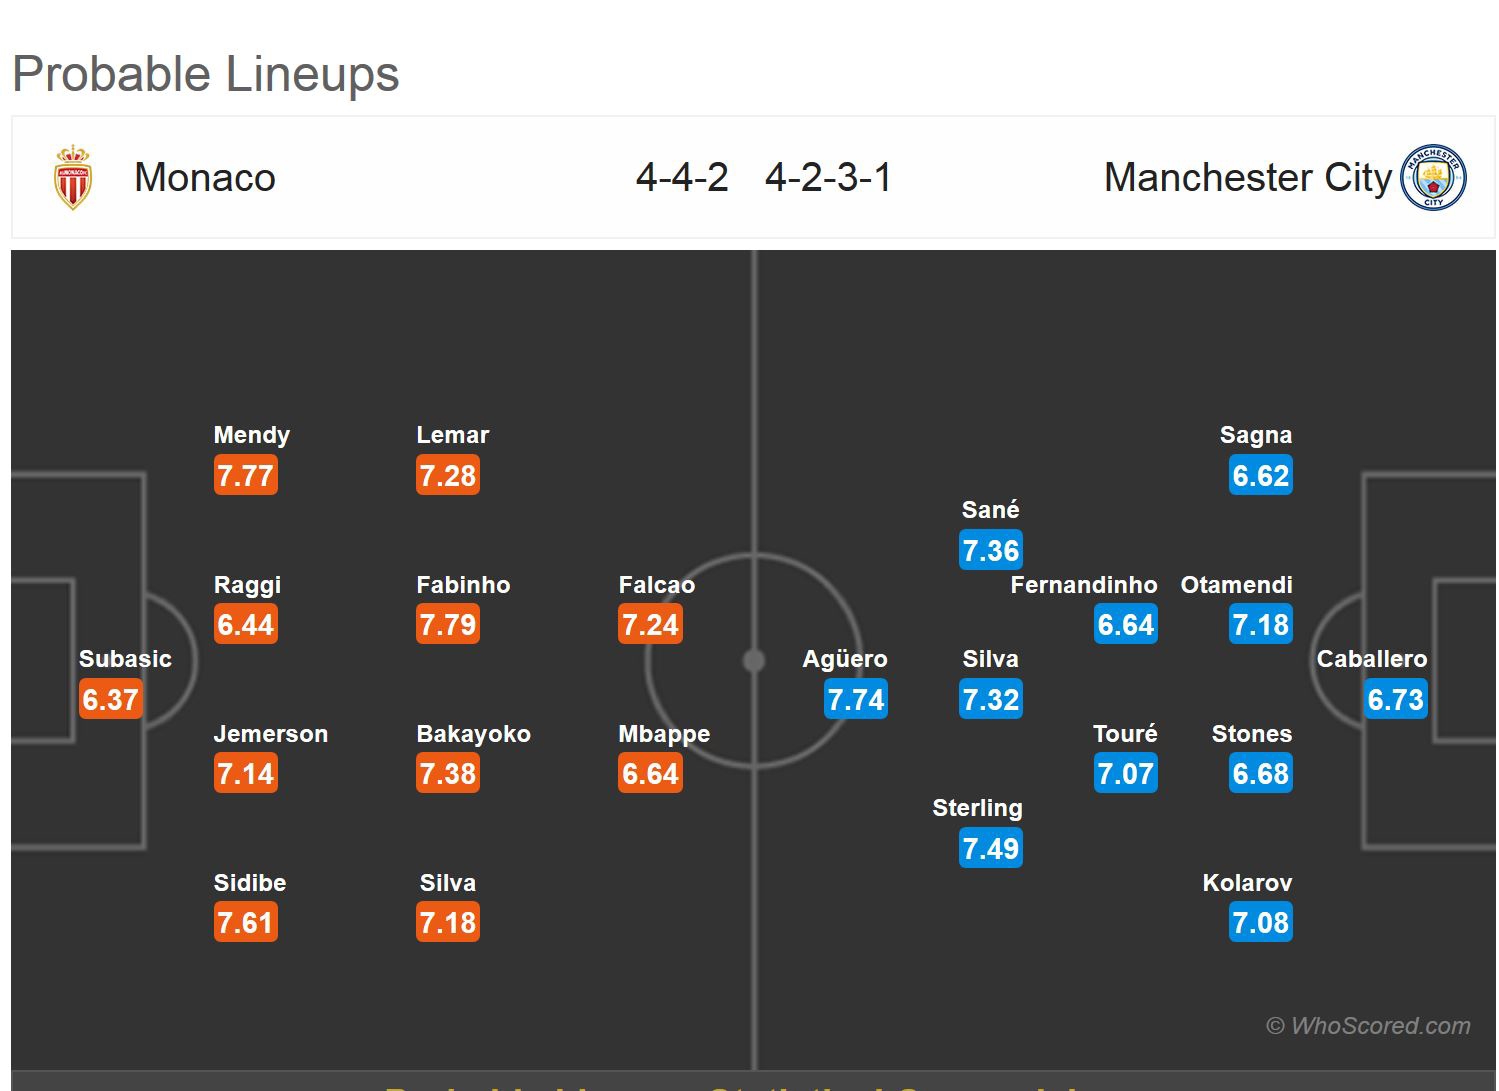Image resolution: width=1499 pixels, height=1091 pixels.
Task: Click Mendy's 7.77 rating badge
Action: (x=245, y=476)
